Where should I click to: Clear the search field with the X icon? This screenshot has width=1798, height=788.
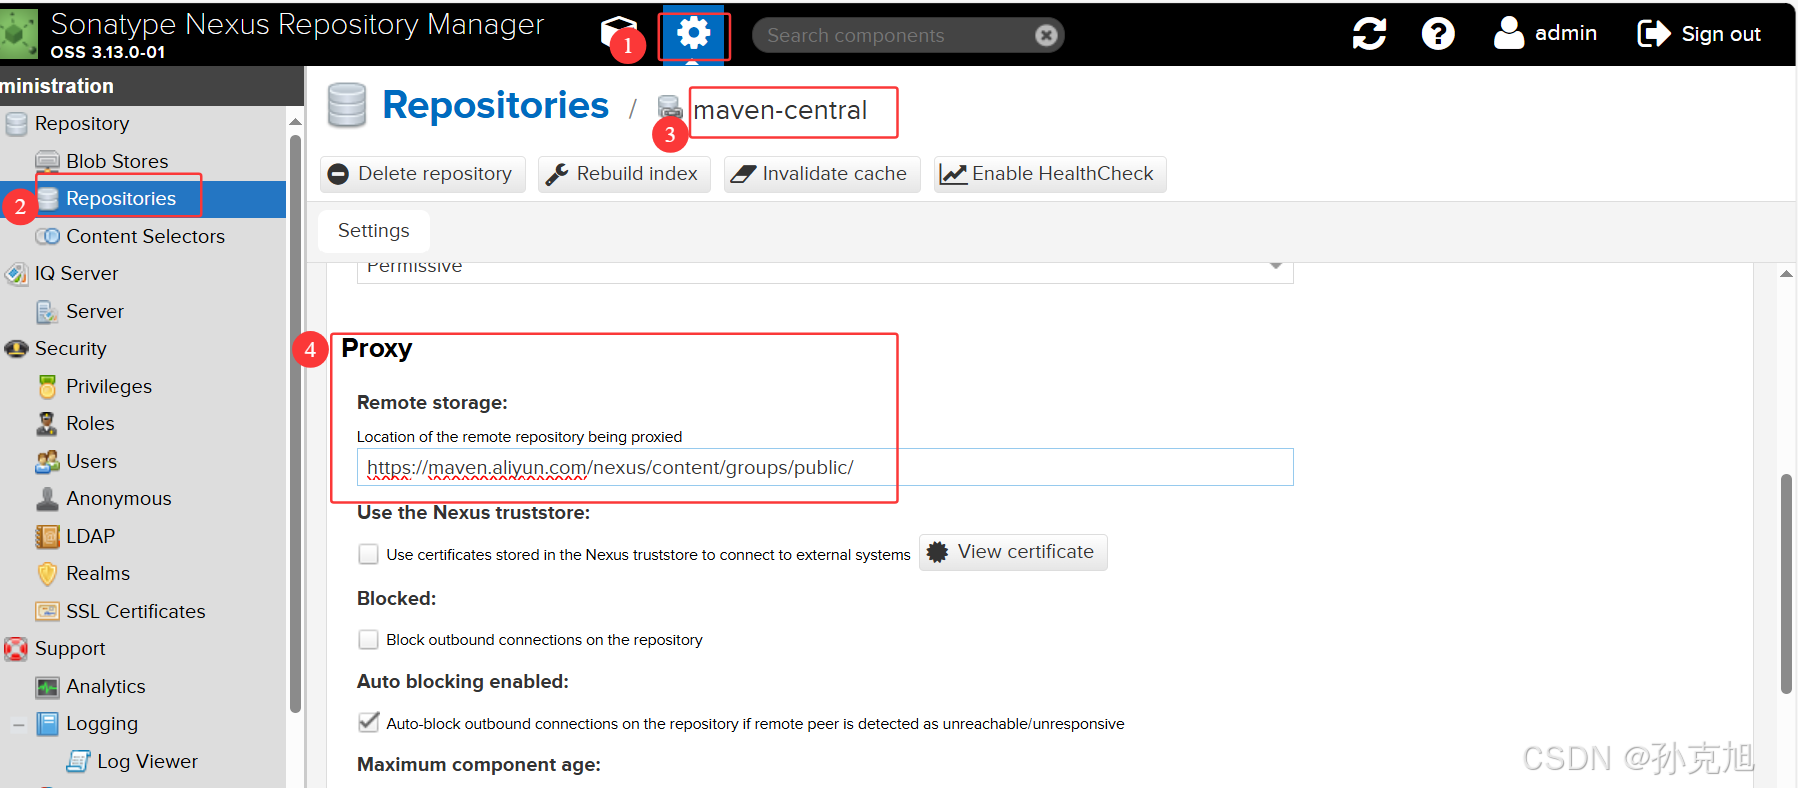coord(1046,35)
